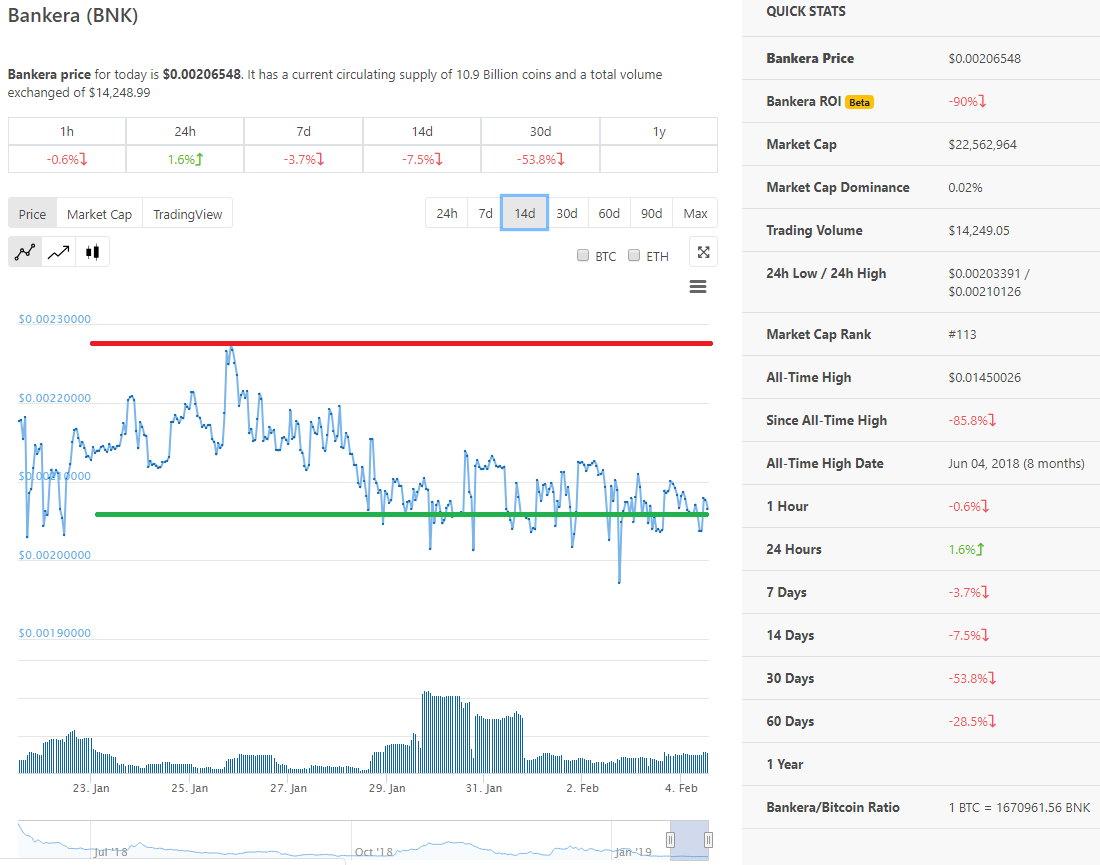Click the -3.7% 7d change cell

(303, 159)
